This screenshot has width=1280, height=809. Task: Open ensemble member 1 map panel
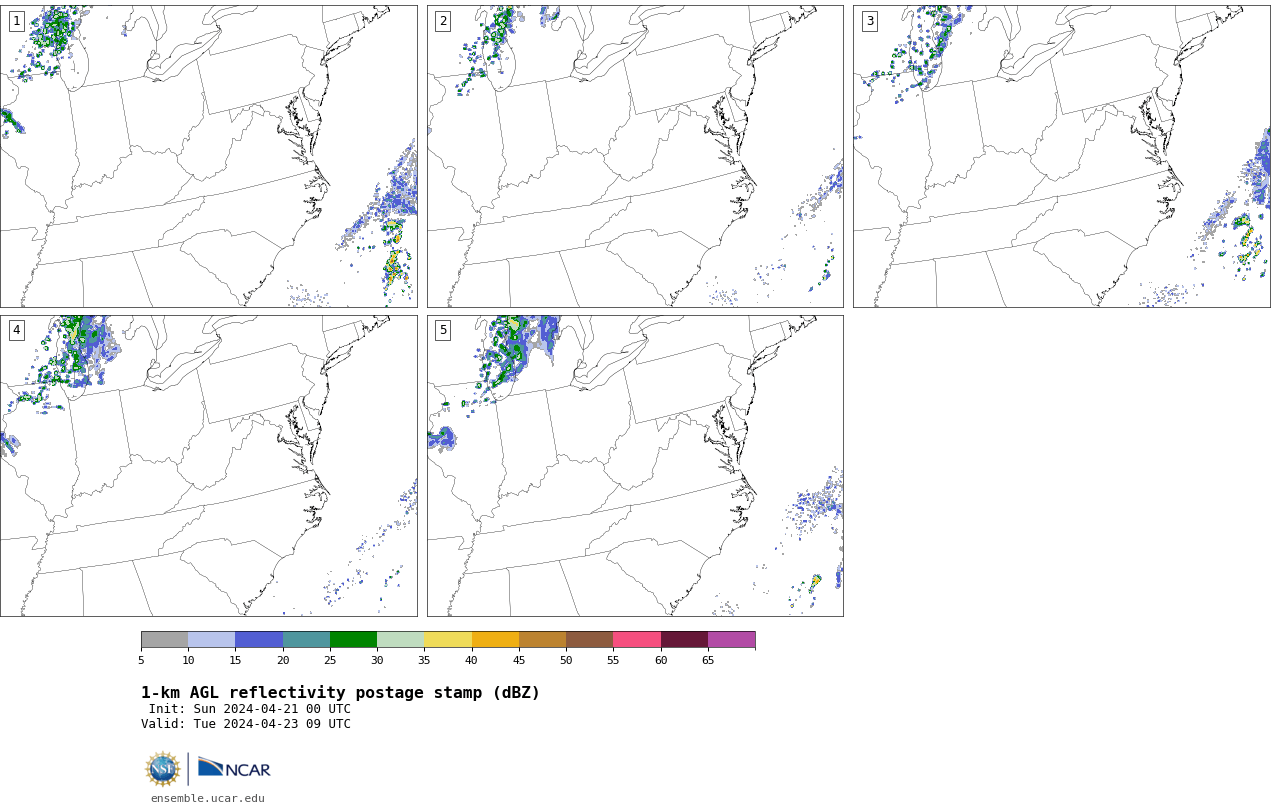(209, 156)
